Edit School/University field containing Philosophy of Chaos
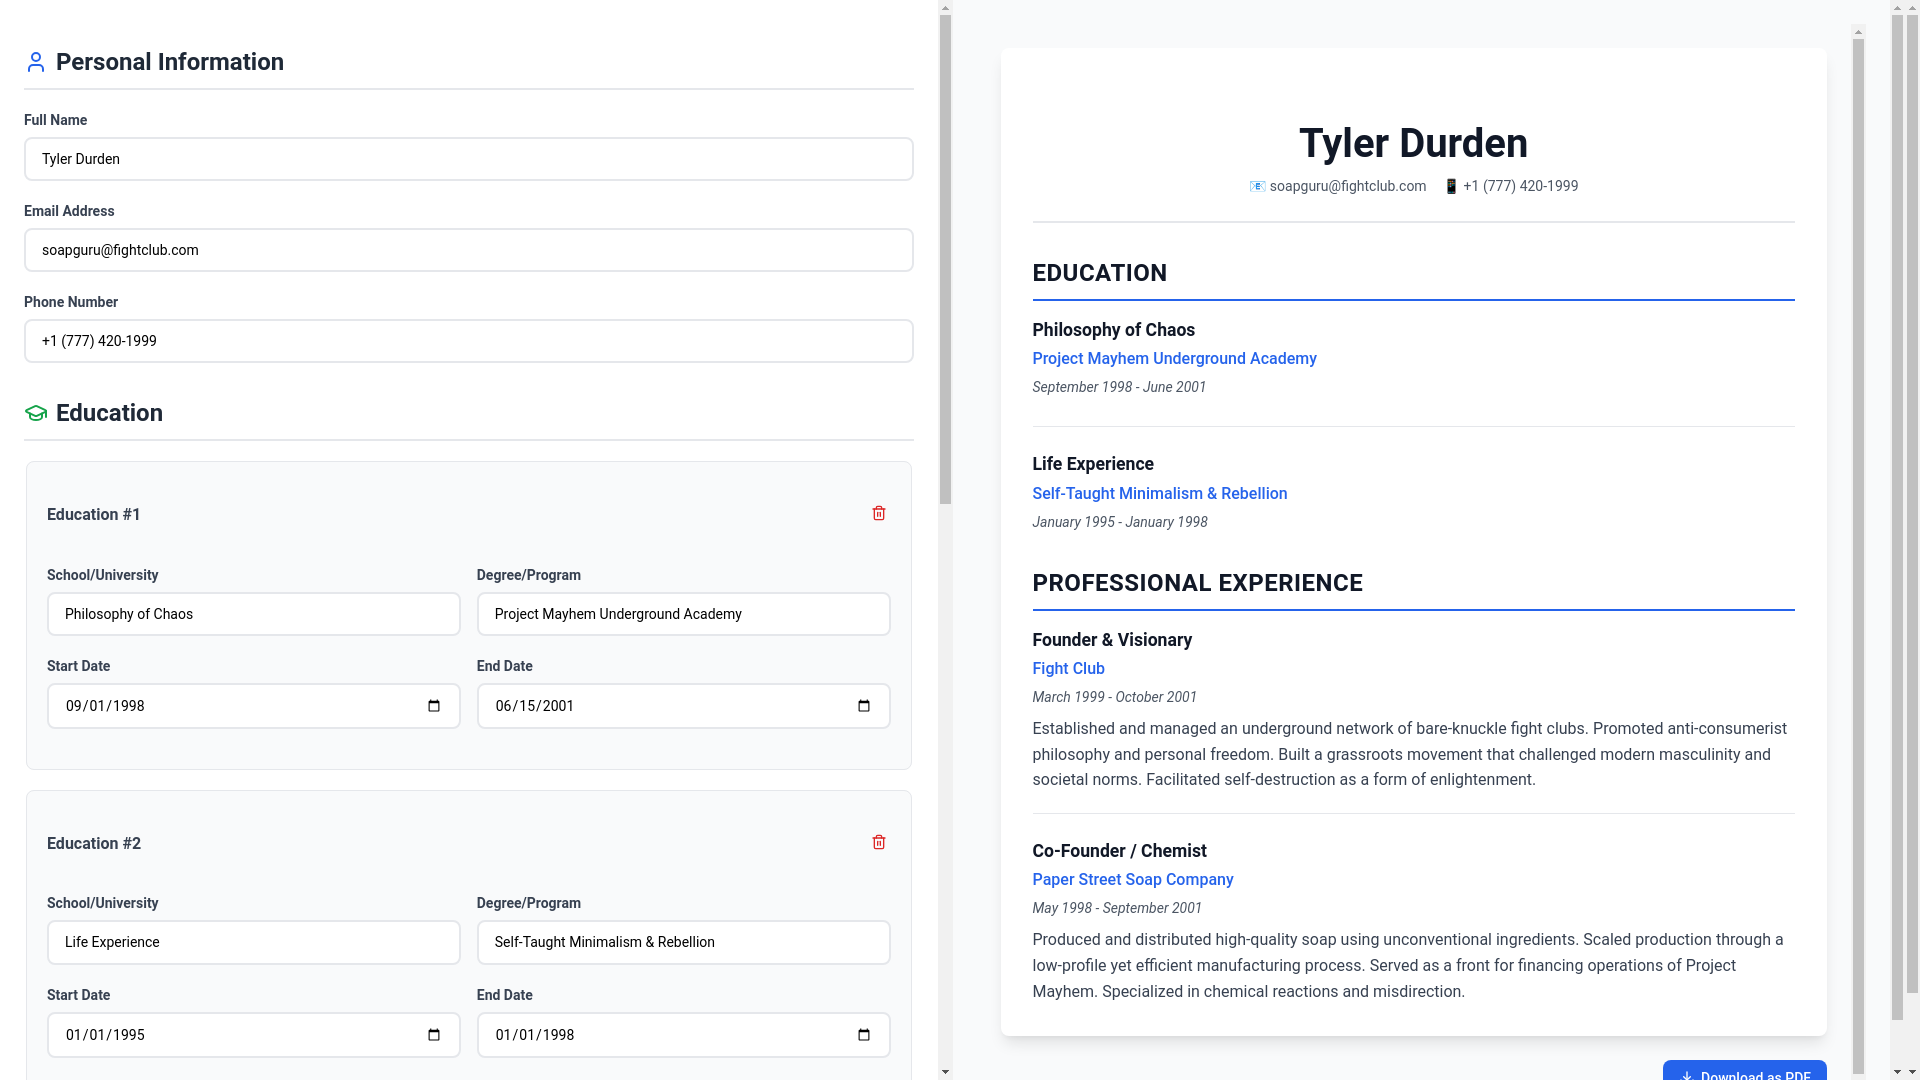The image size is (1920, 1080). (x=254, y=614)
